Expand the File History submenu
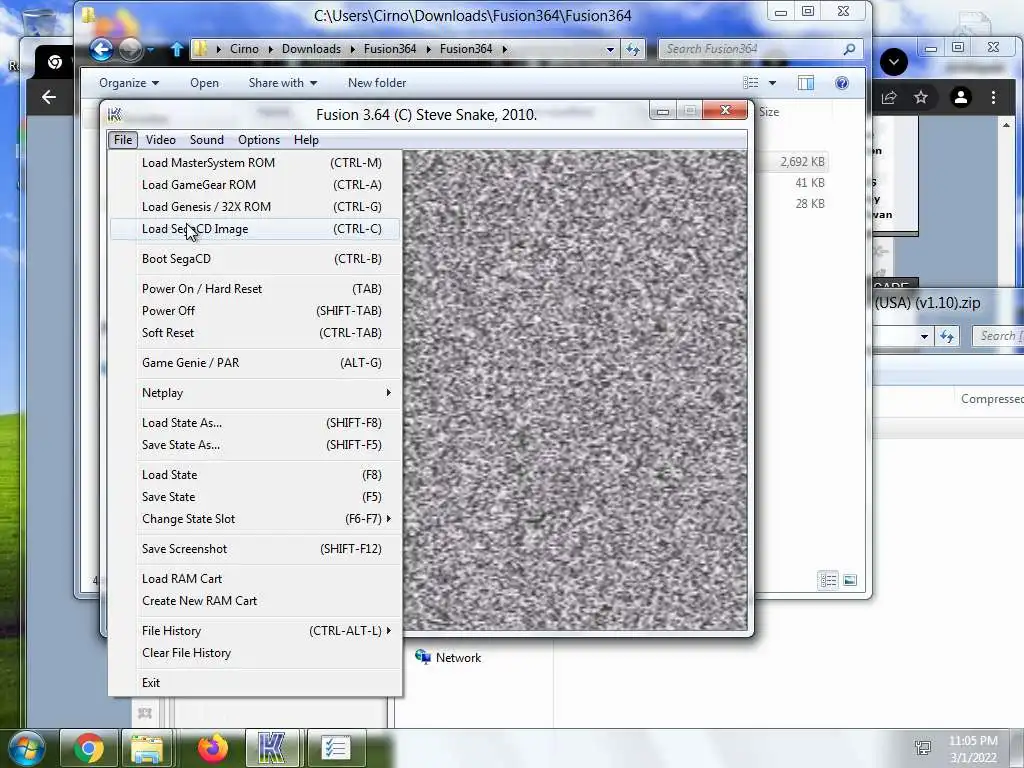The image size is (1024, 768). point(255,631)
